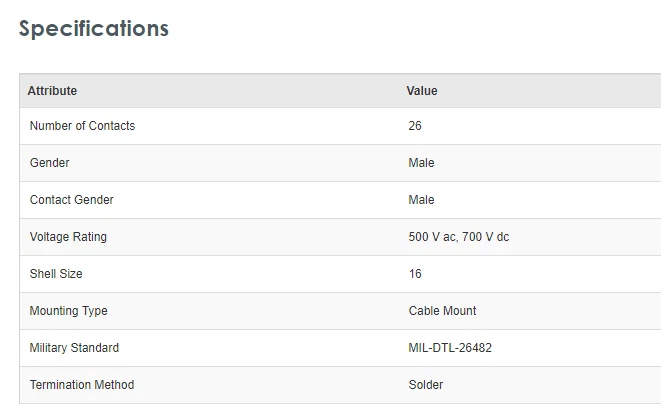Click the Value column header

421,91
